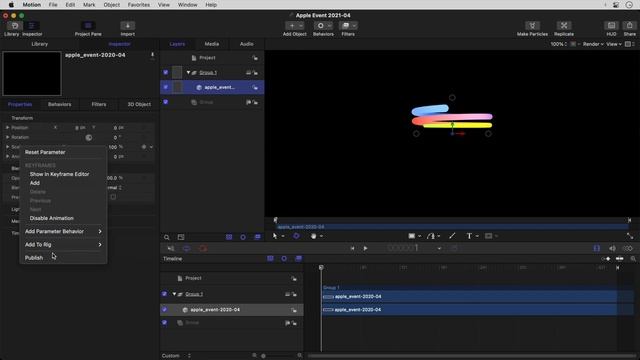Open the Favorites menu in menu bar
Image resolution: width=640 pixels, height=360 pixels.
[139, 5]
